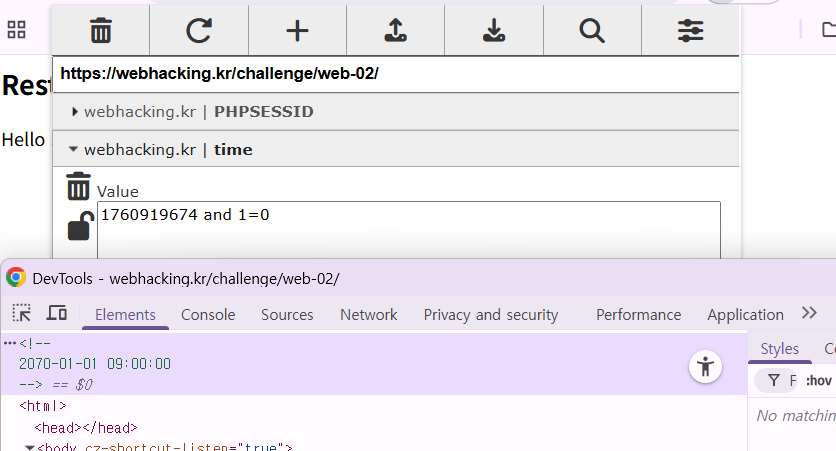This screenshot has width=836, height=451.
Task: Open the cookie search magnifier
Action: (592, 31)
